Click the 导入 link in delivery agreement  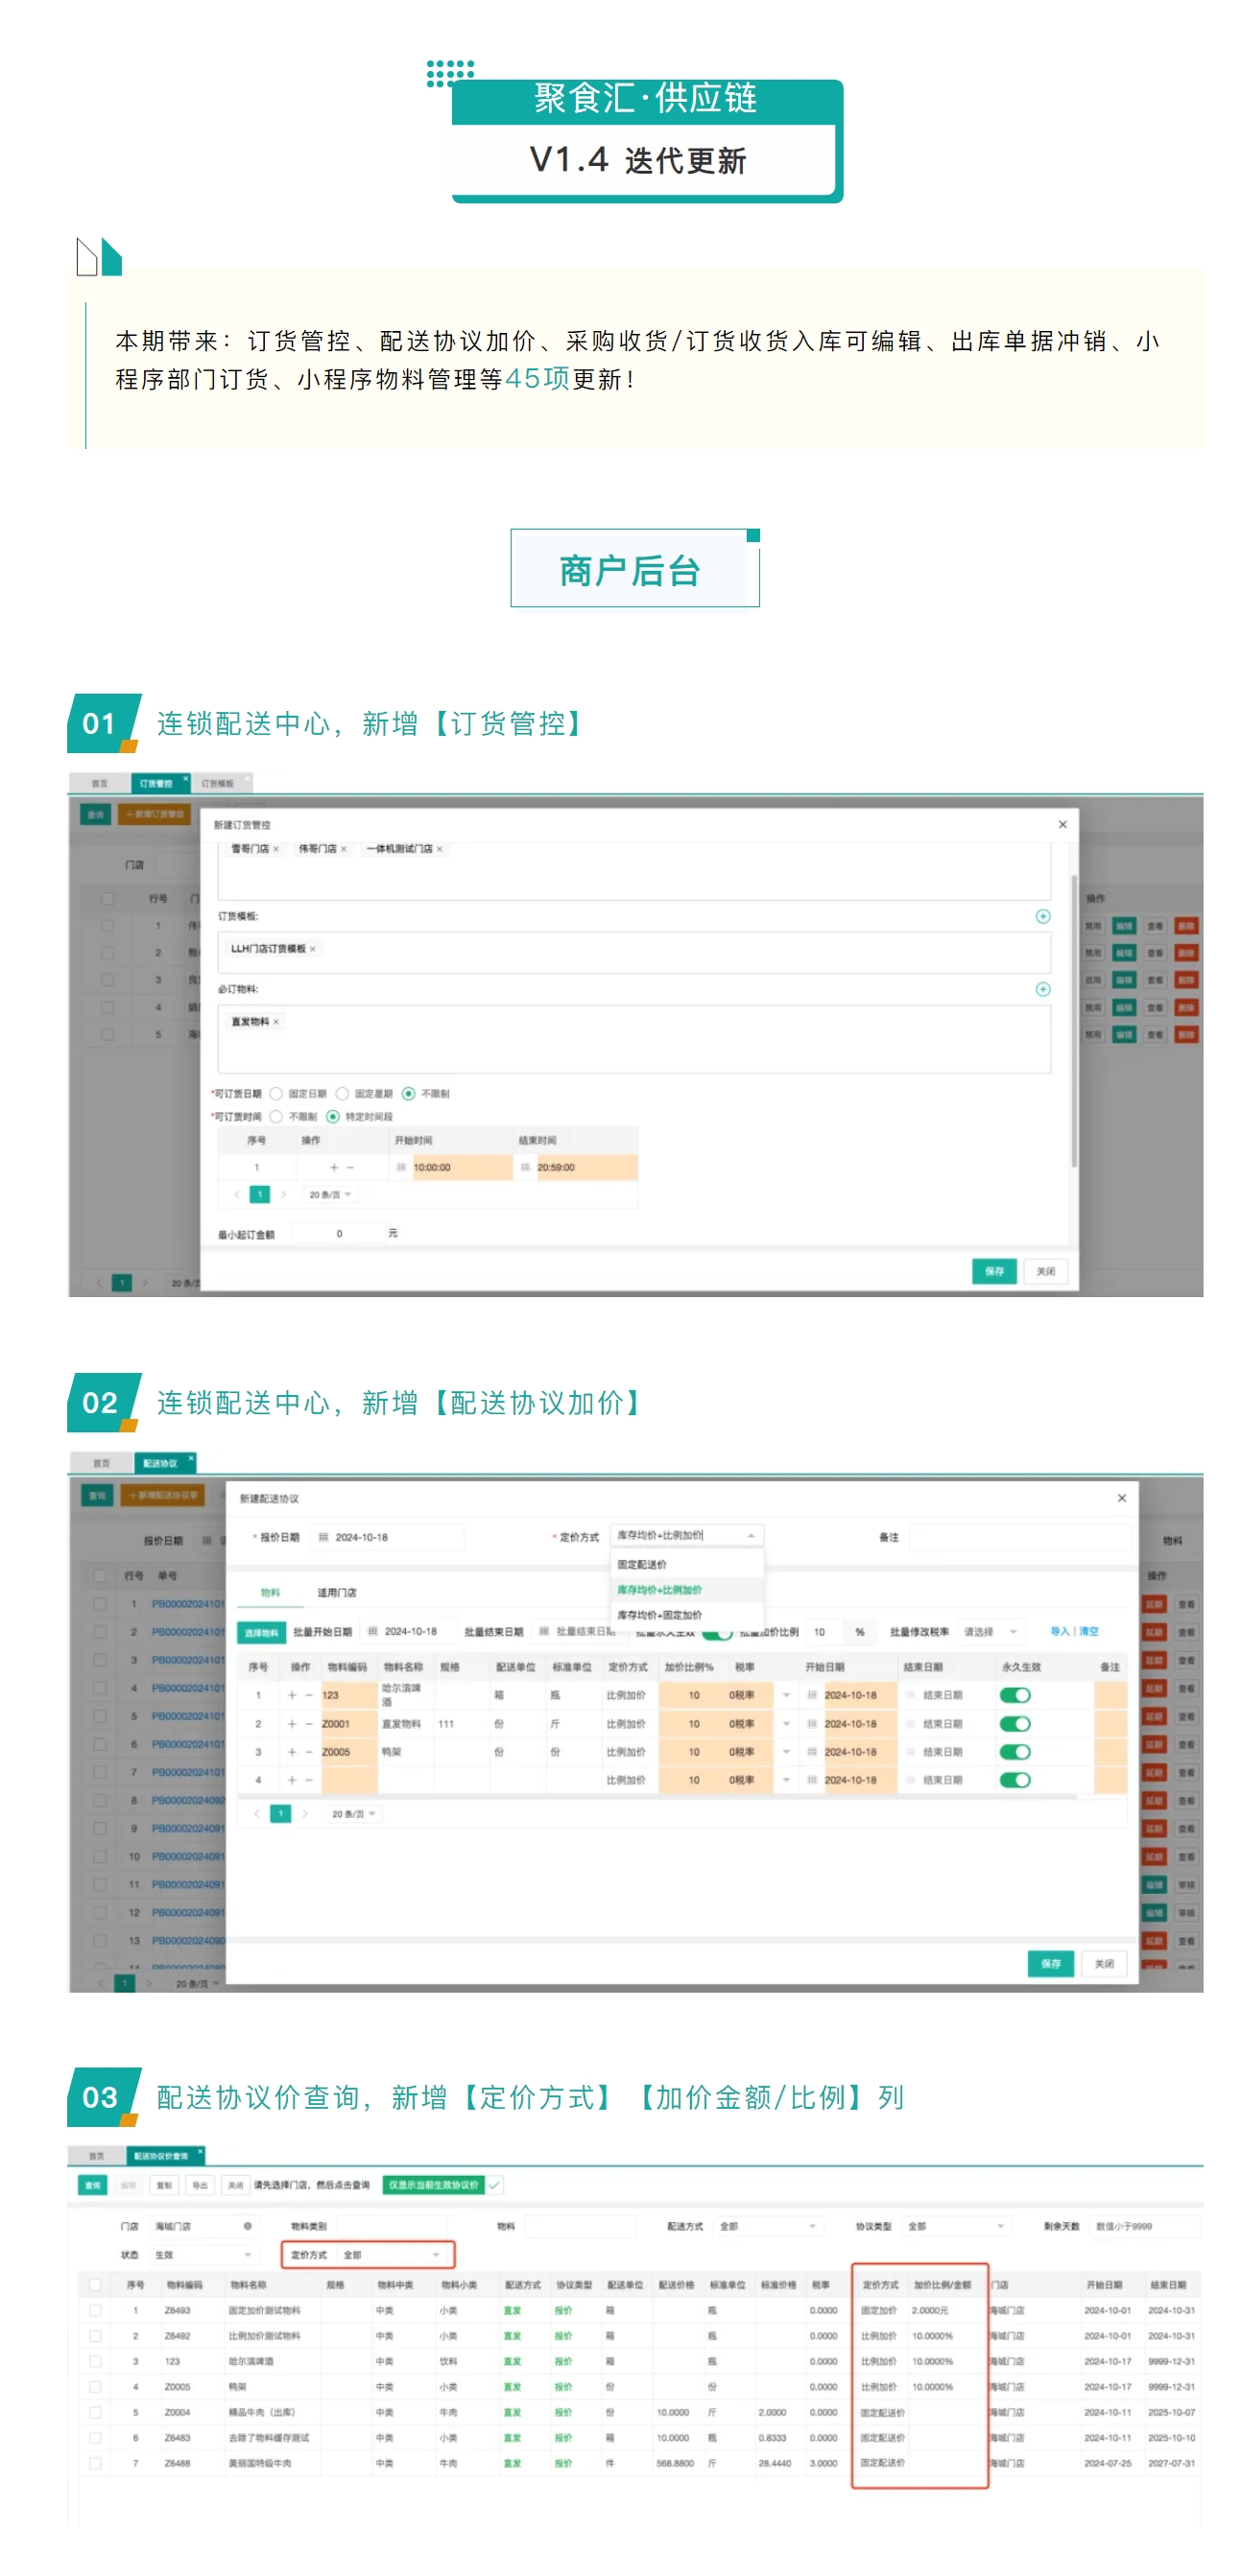(x=1058, y=1631)
